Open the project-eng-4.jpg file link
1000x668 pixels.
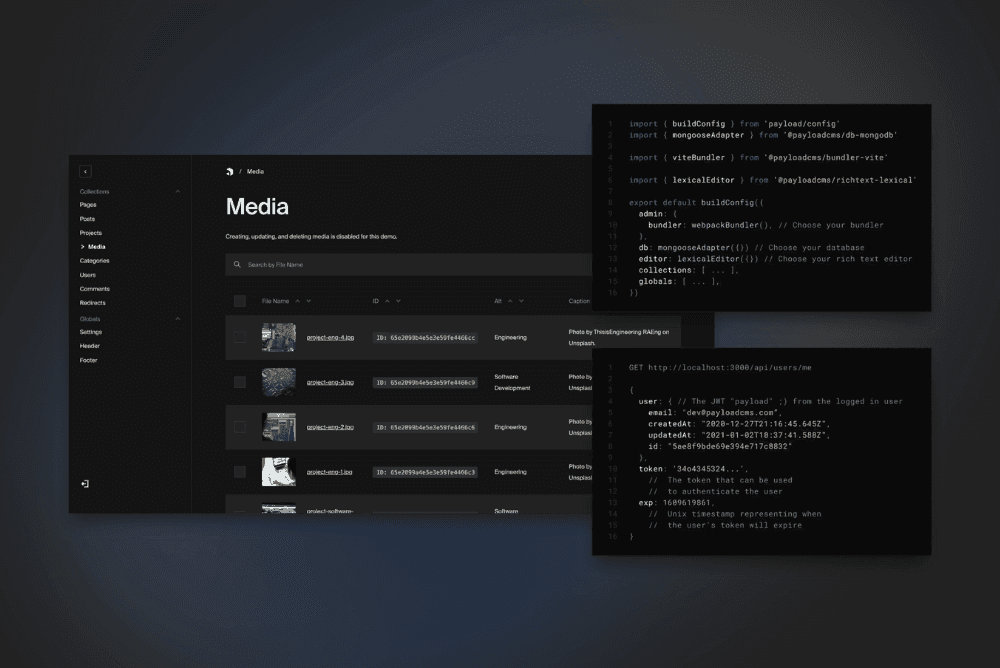click(330, 338)
